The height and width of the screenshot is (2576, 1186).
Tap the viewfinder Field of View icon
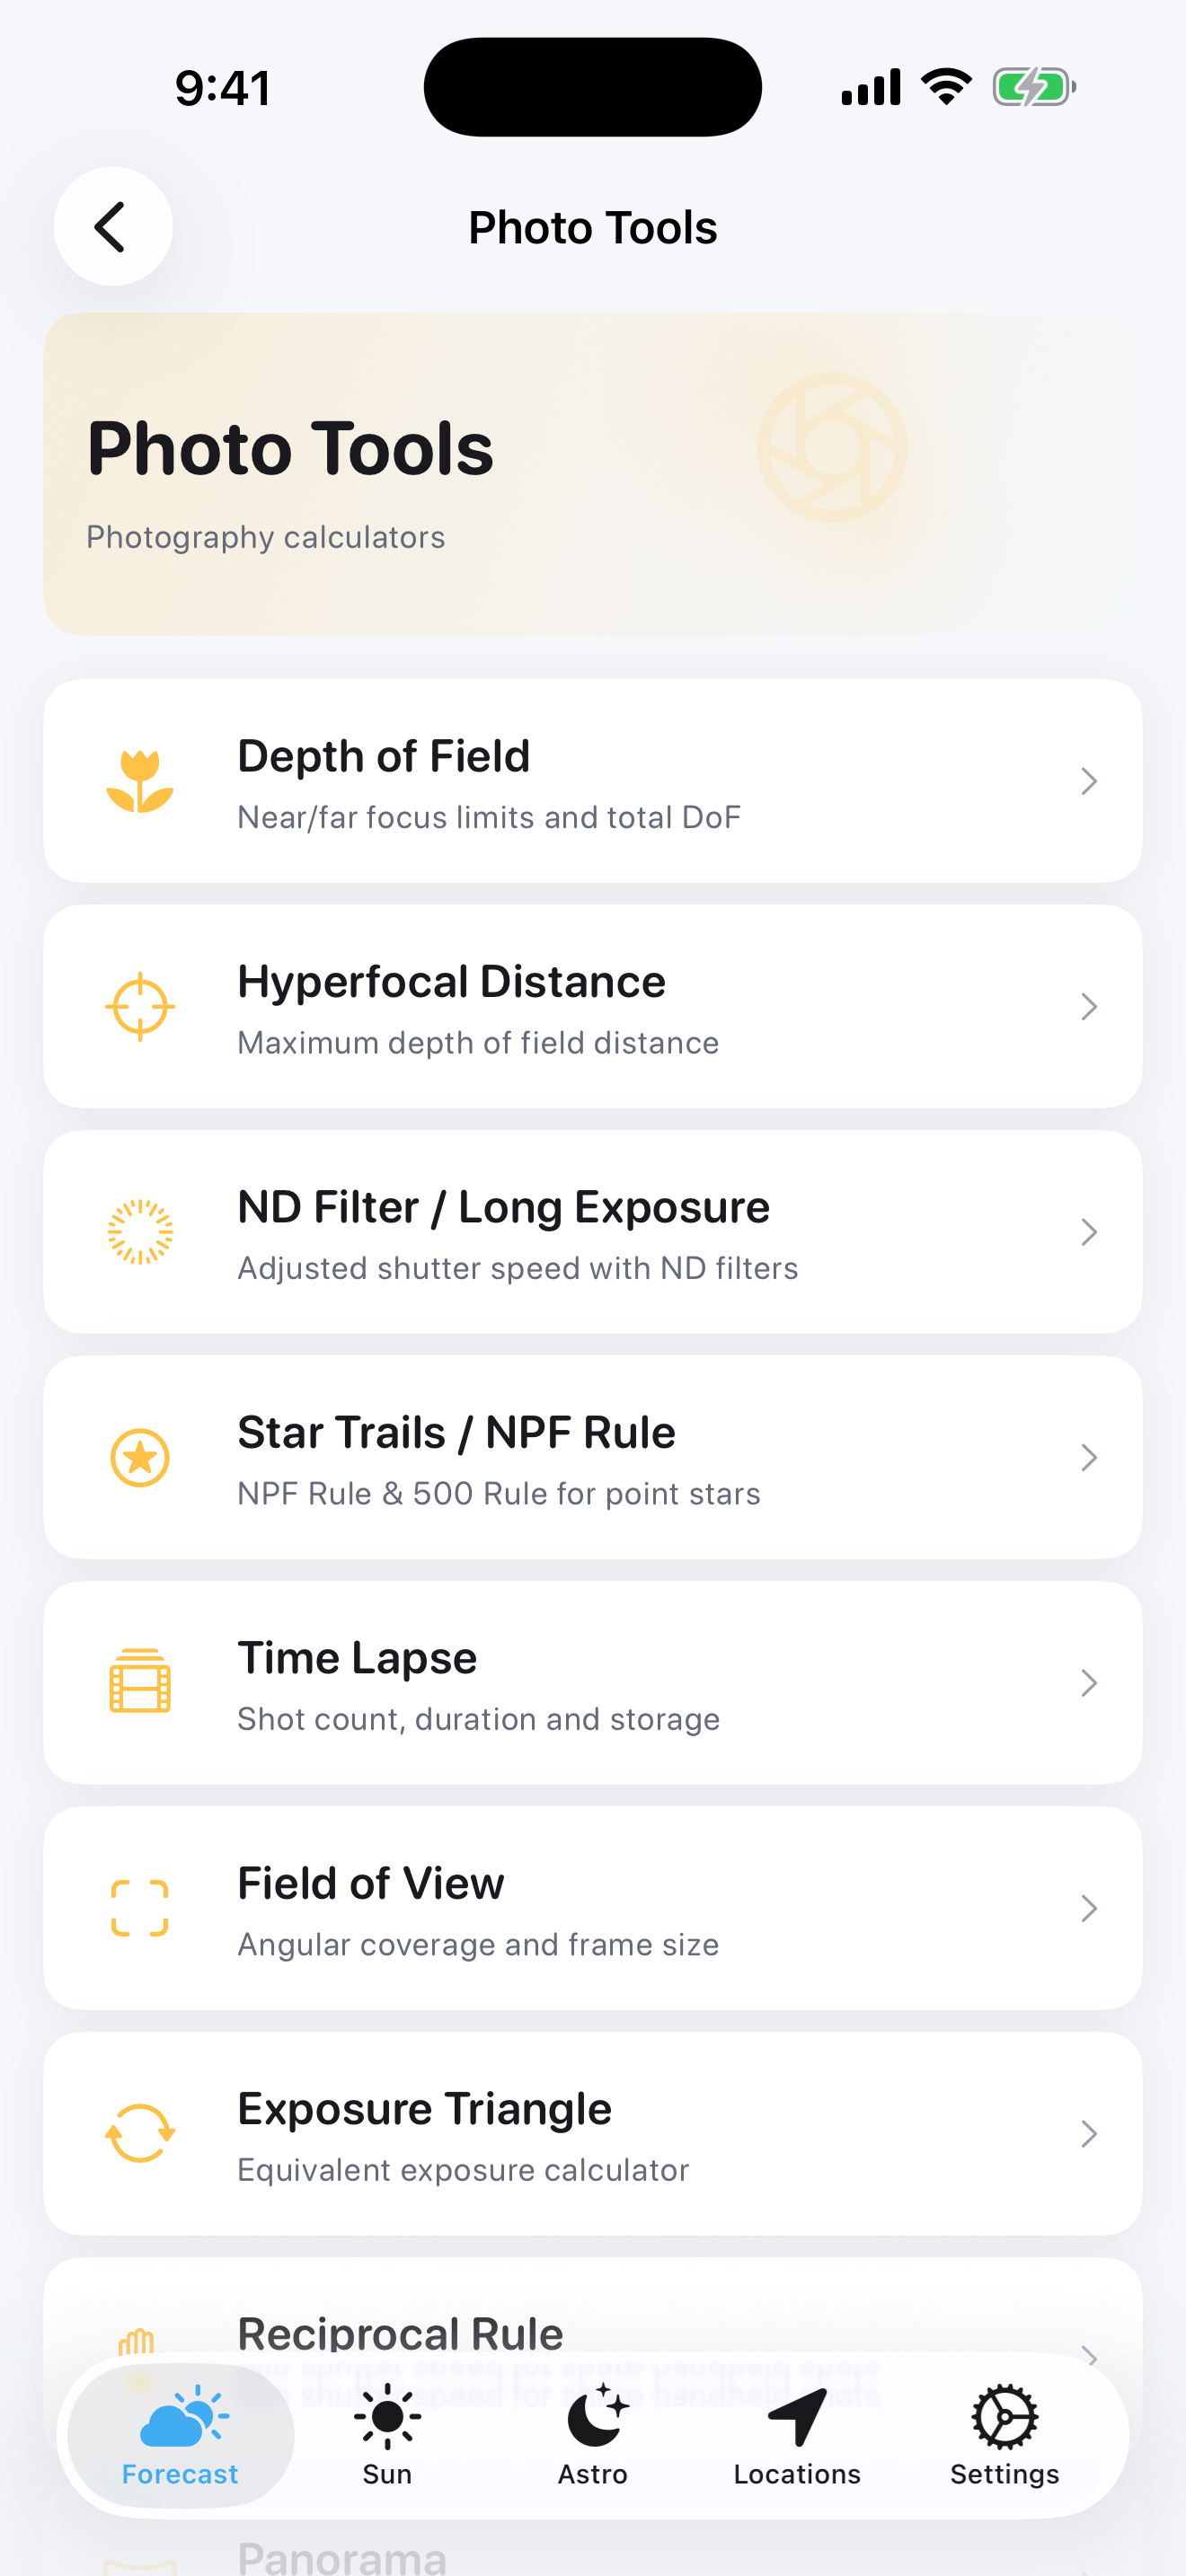click(x=140, y=1908)
